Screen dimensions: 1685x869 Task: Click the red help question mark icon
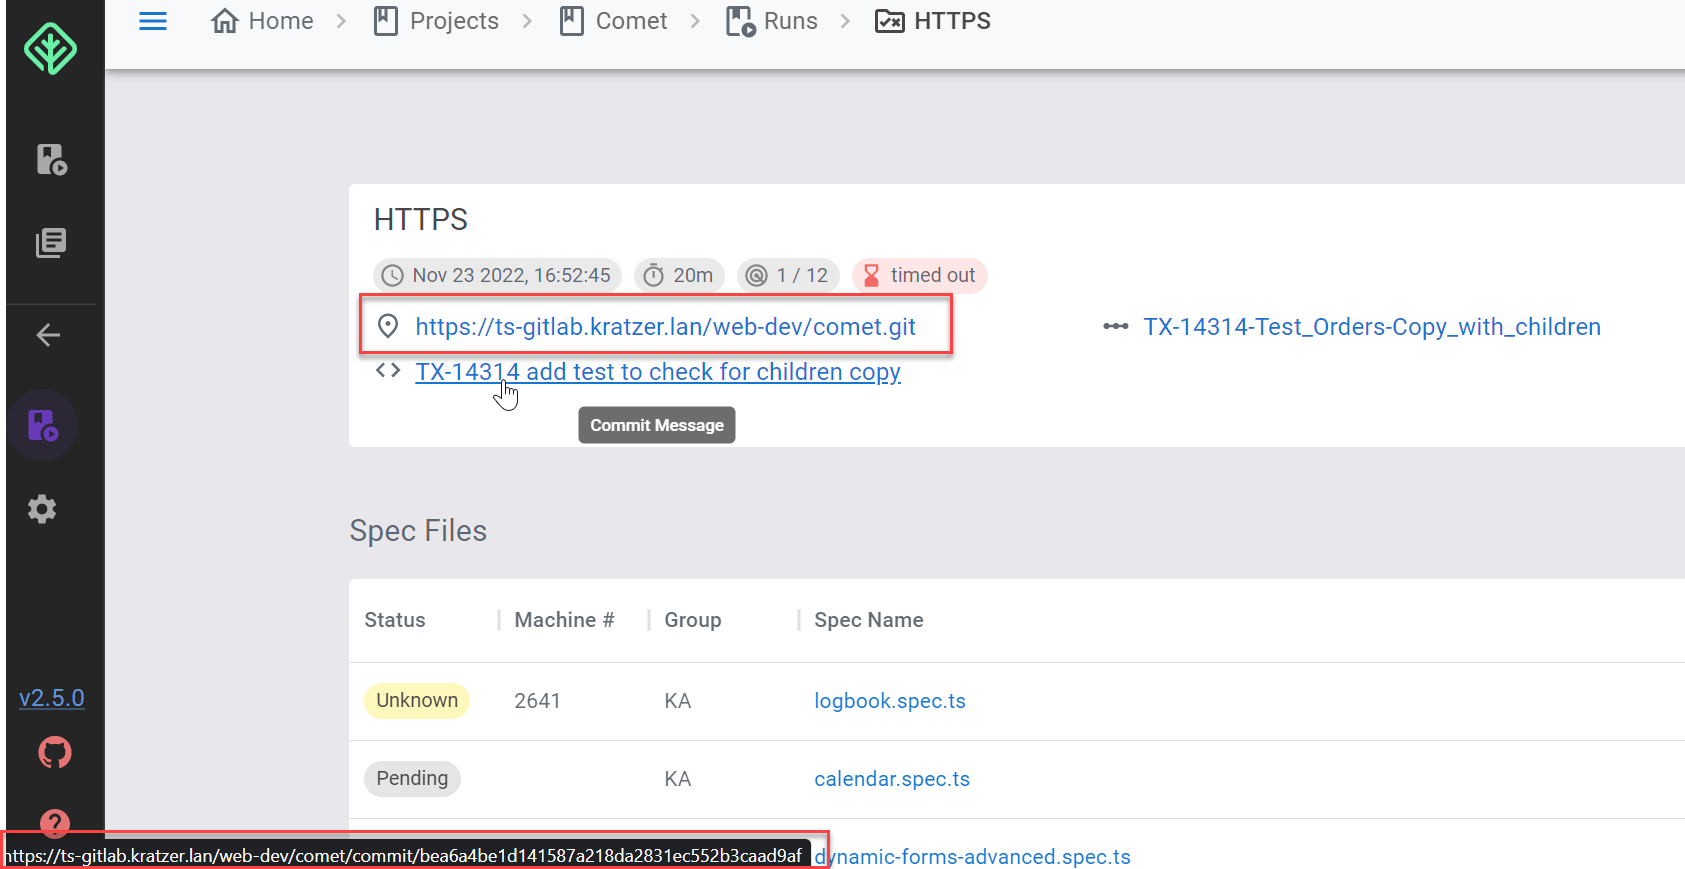[55, 823]
